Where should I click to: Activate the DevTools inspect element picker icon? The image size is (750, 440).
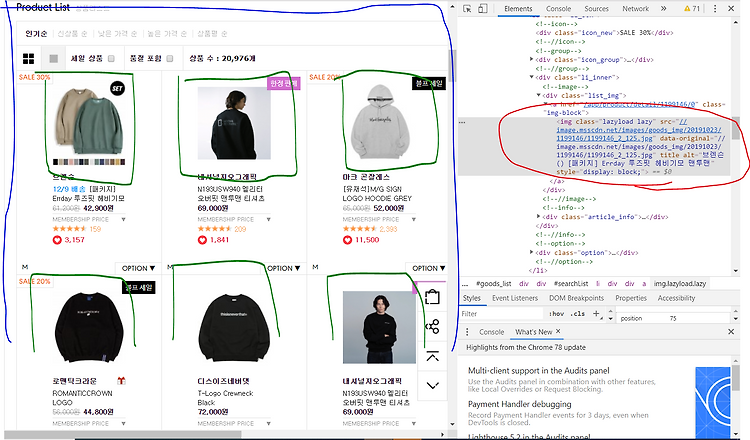point(467,9)
